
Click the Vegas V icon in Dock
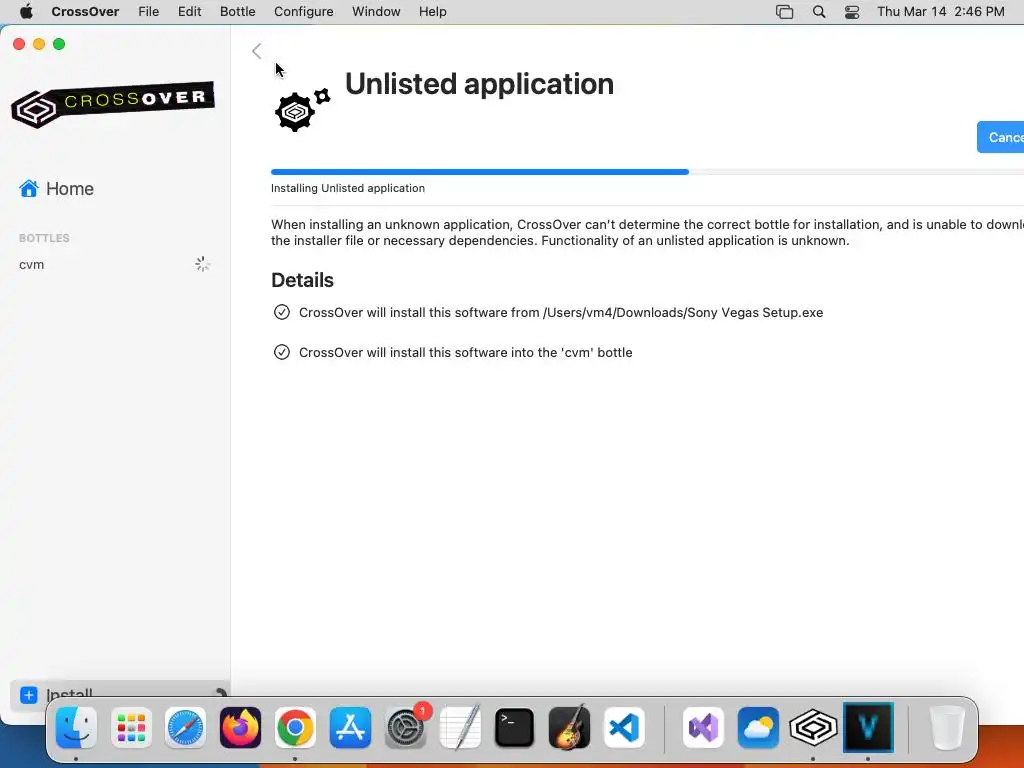coord(868,727)
